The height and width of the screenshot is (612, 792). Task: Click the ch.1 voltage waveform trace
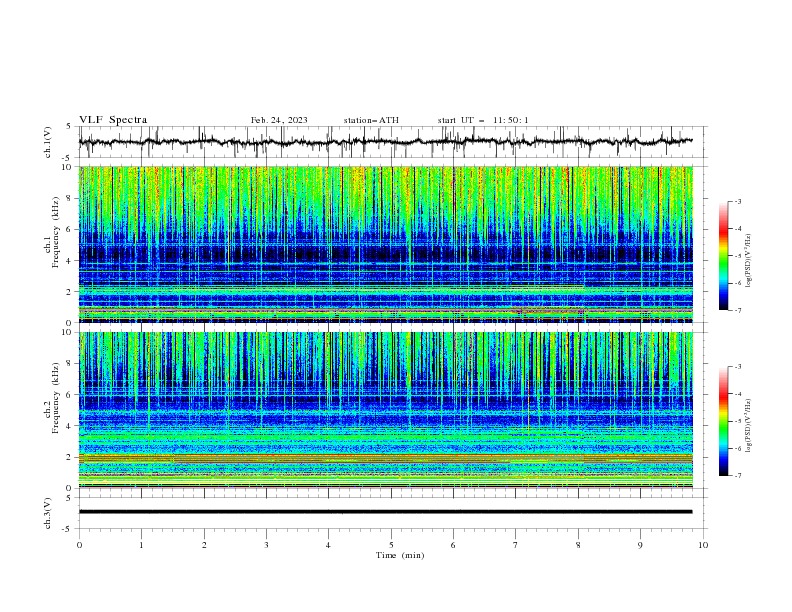coord(385,142)
